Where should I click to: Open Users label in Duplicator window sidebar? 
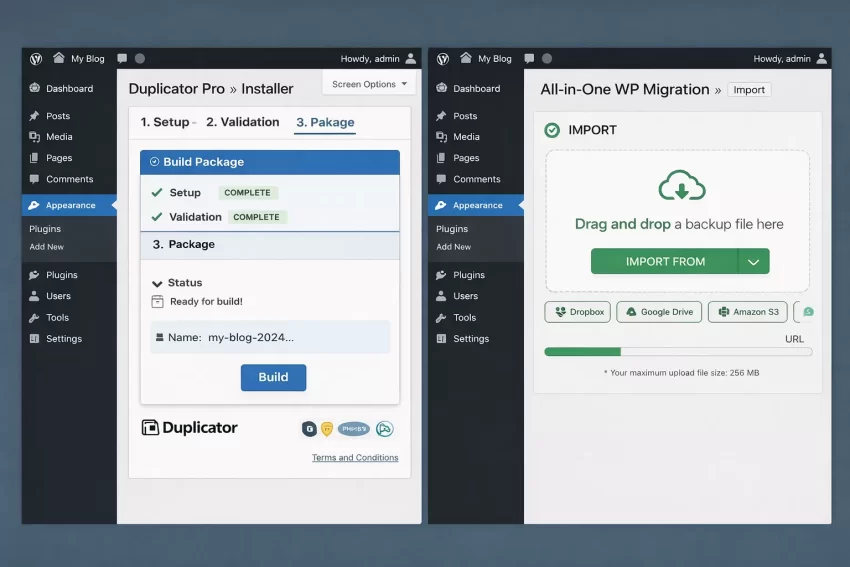point(58,296)
